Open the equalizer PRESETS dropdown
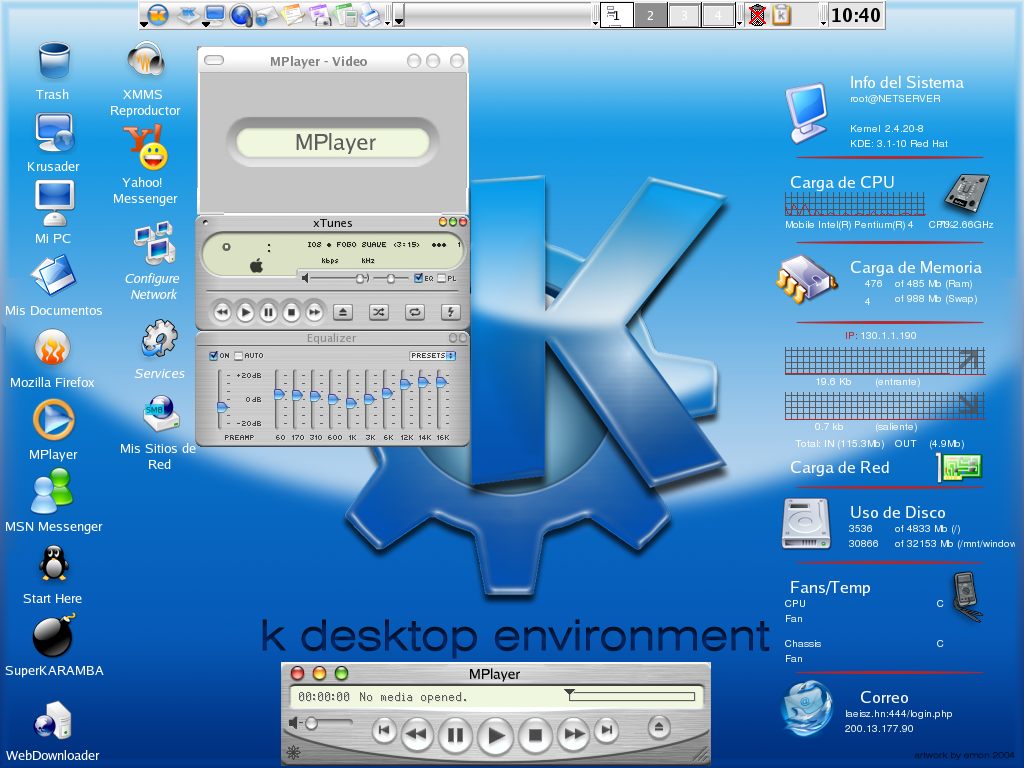This screenshot has height=768, width=1024. (432, 355)
